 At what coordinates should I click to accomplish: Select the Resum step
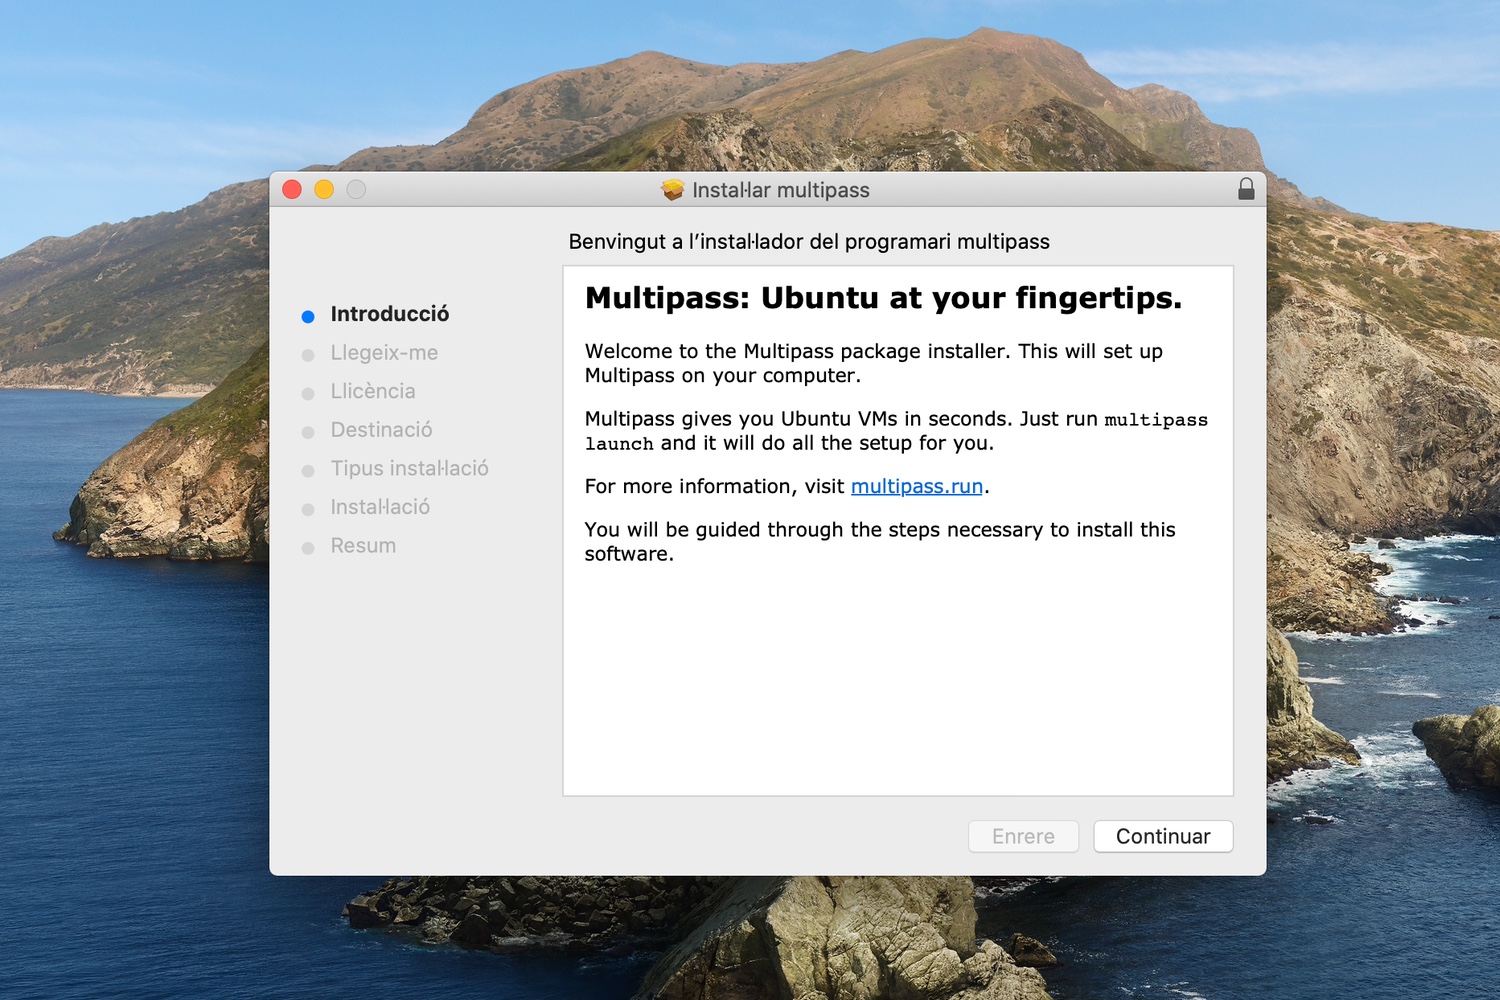click(363, 546)
